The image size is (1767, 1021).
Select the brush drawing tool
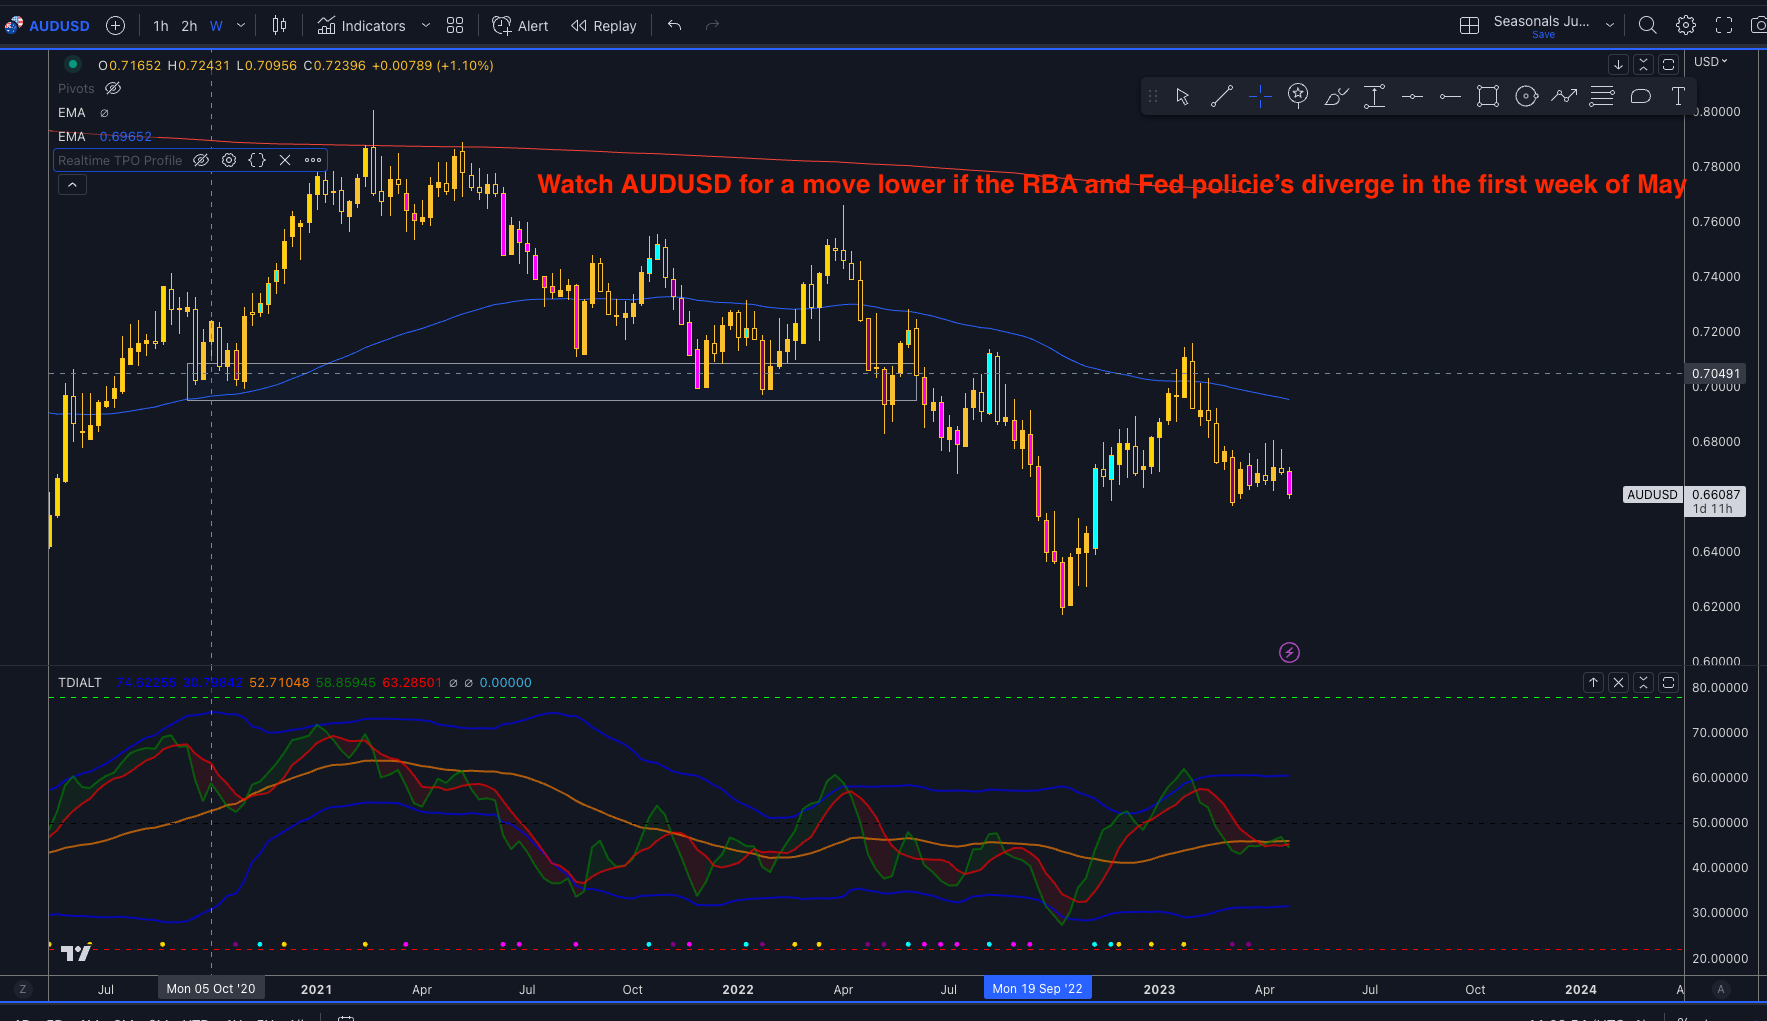(1336, 96)
